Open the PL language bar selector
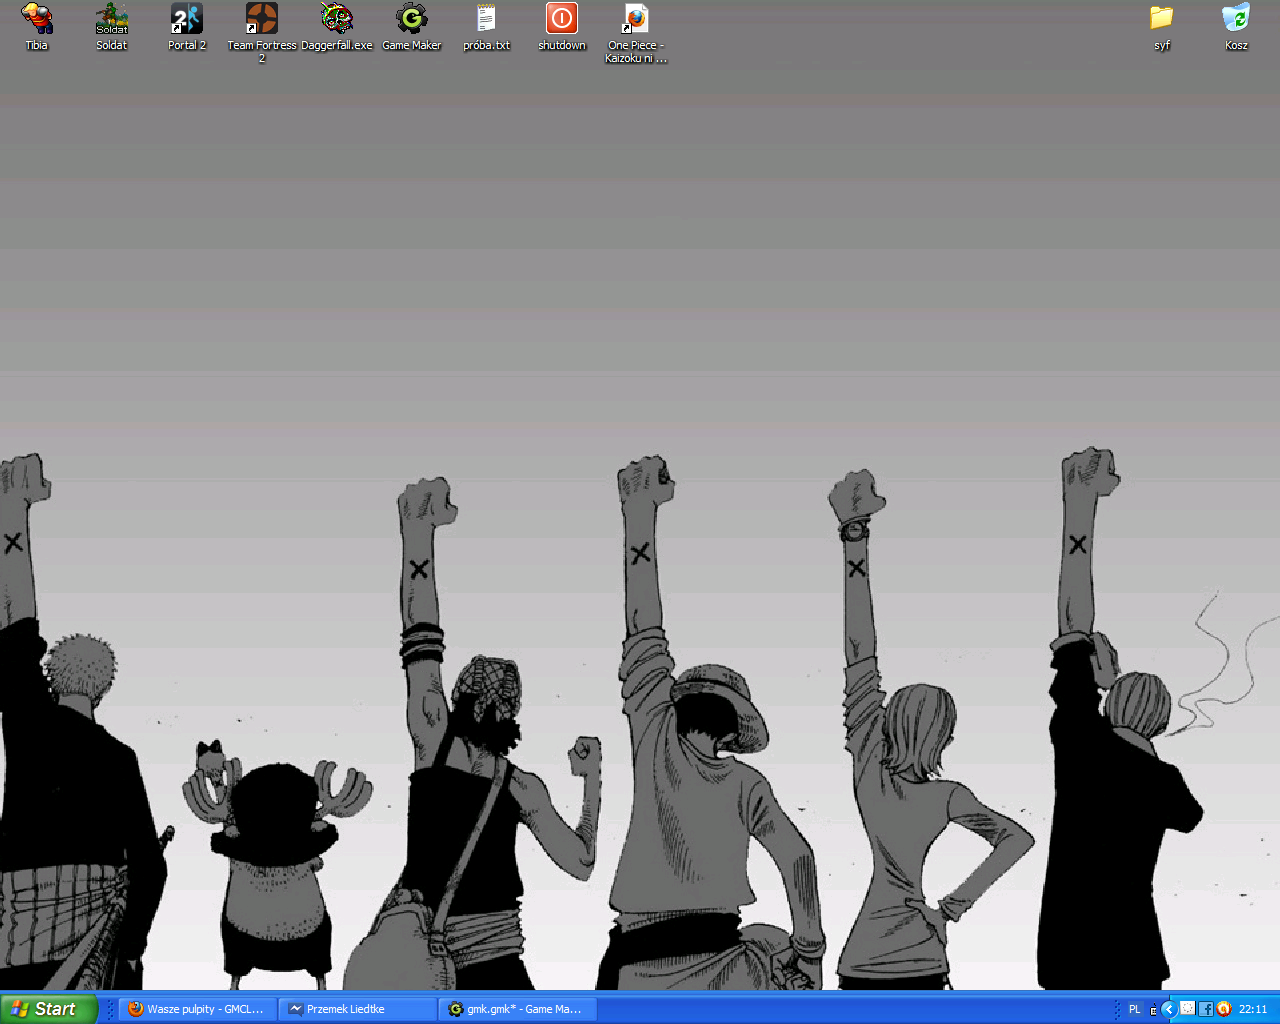The height and width of the screenshot is (1024, 1280). [1134, 1009]
